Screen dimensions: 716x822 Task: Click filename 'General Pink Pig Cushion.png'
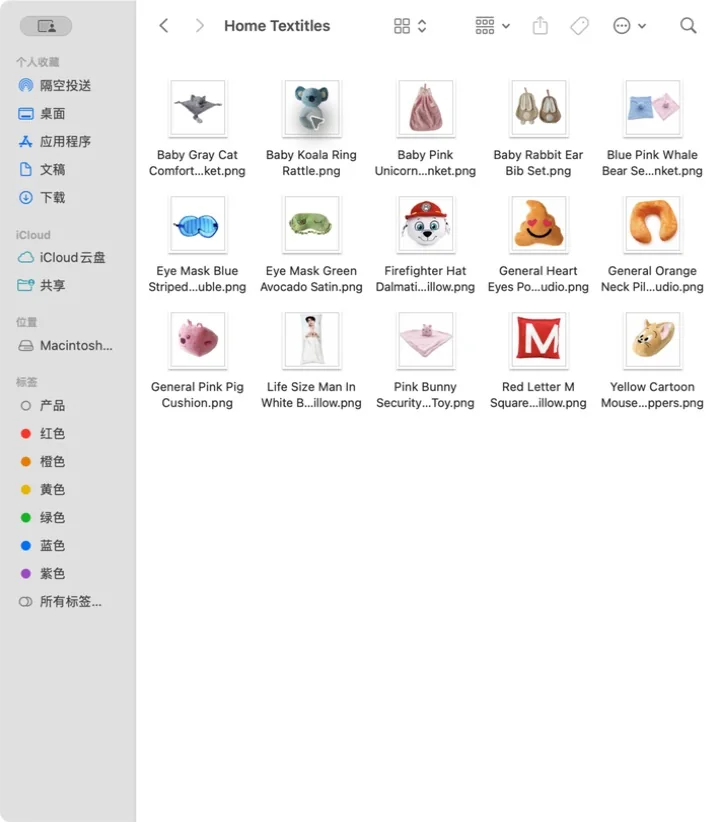coord(197,395)
